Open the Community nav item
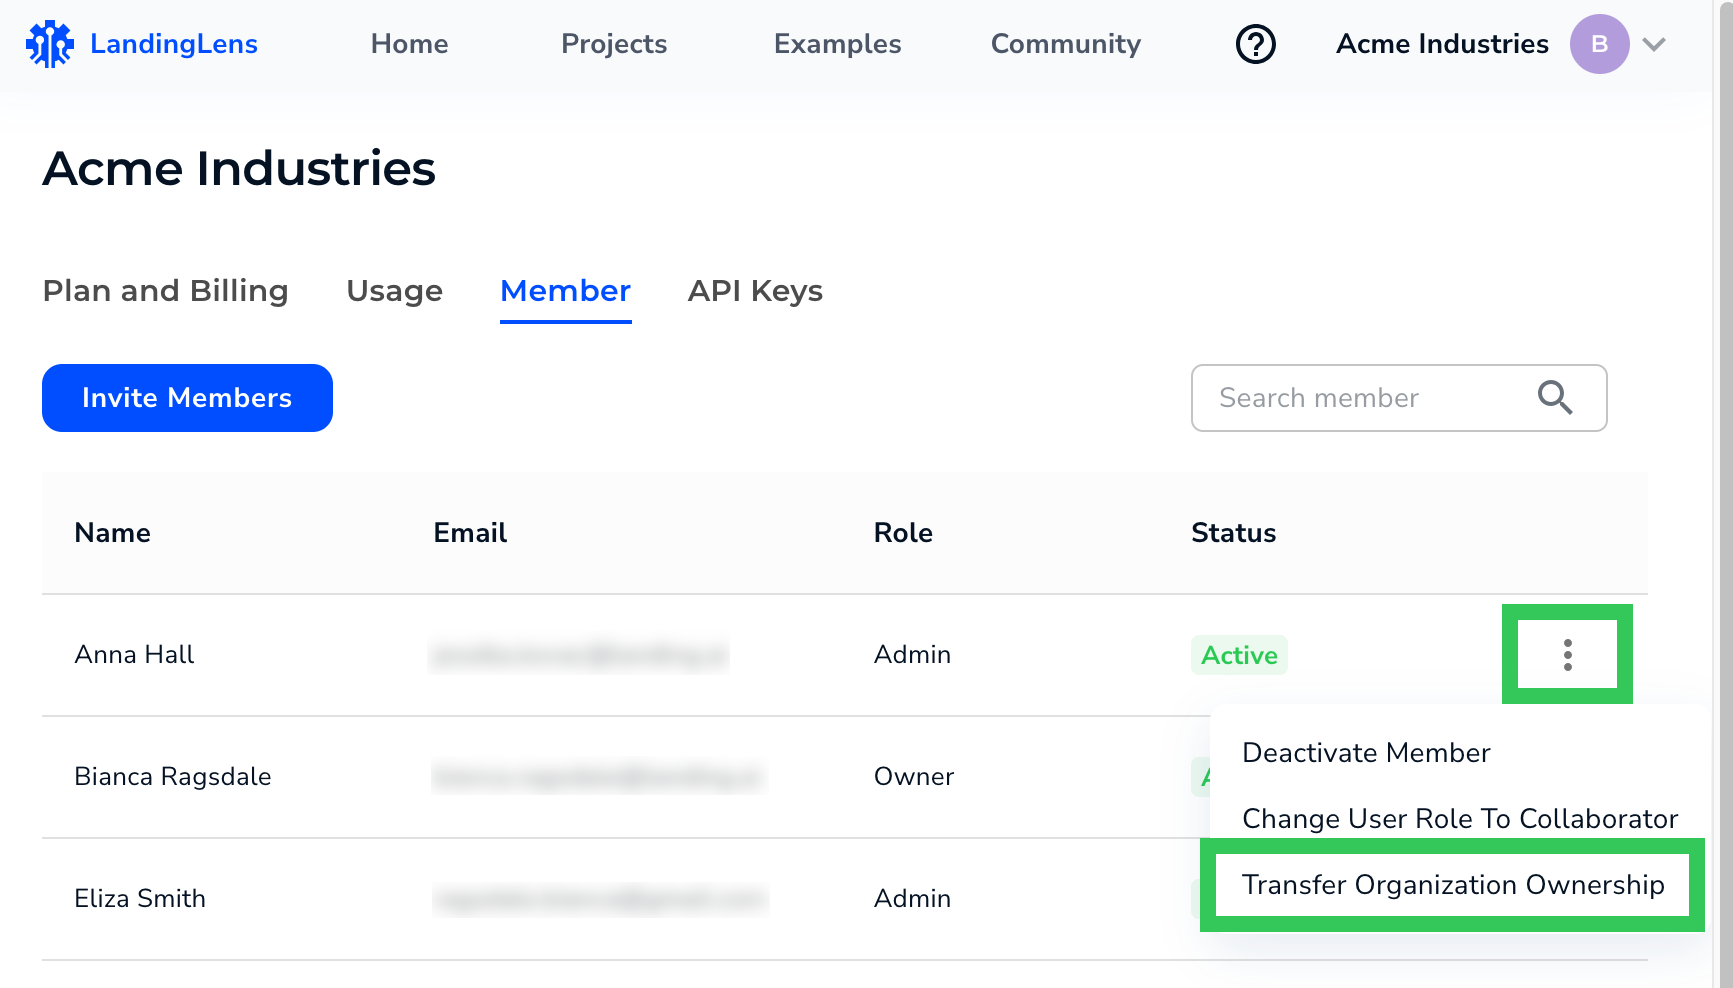This screenshot has width=1733, height=988. [x=1065, y=44]
